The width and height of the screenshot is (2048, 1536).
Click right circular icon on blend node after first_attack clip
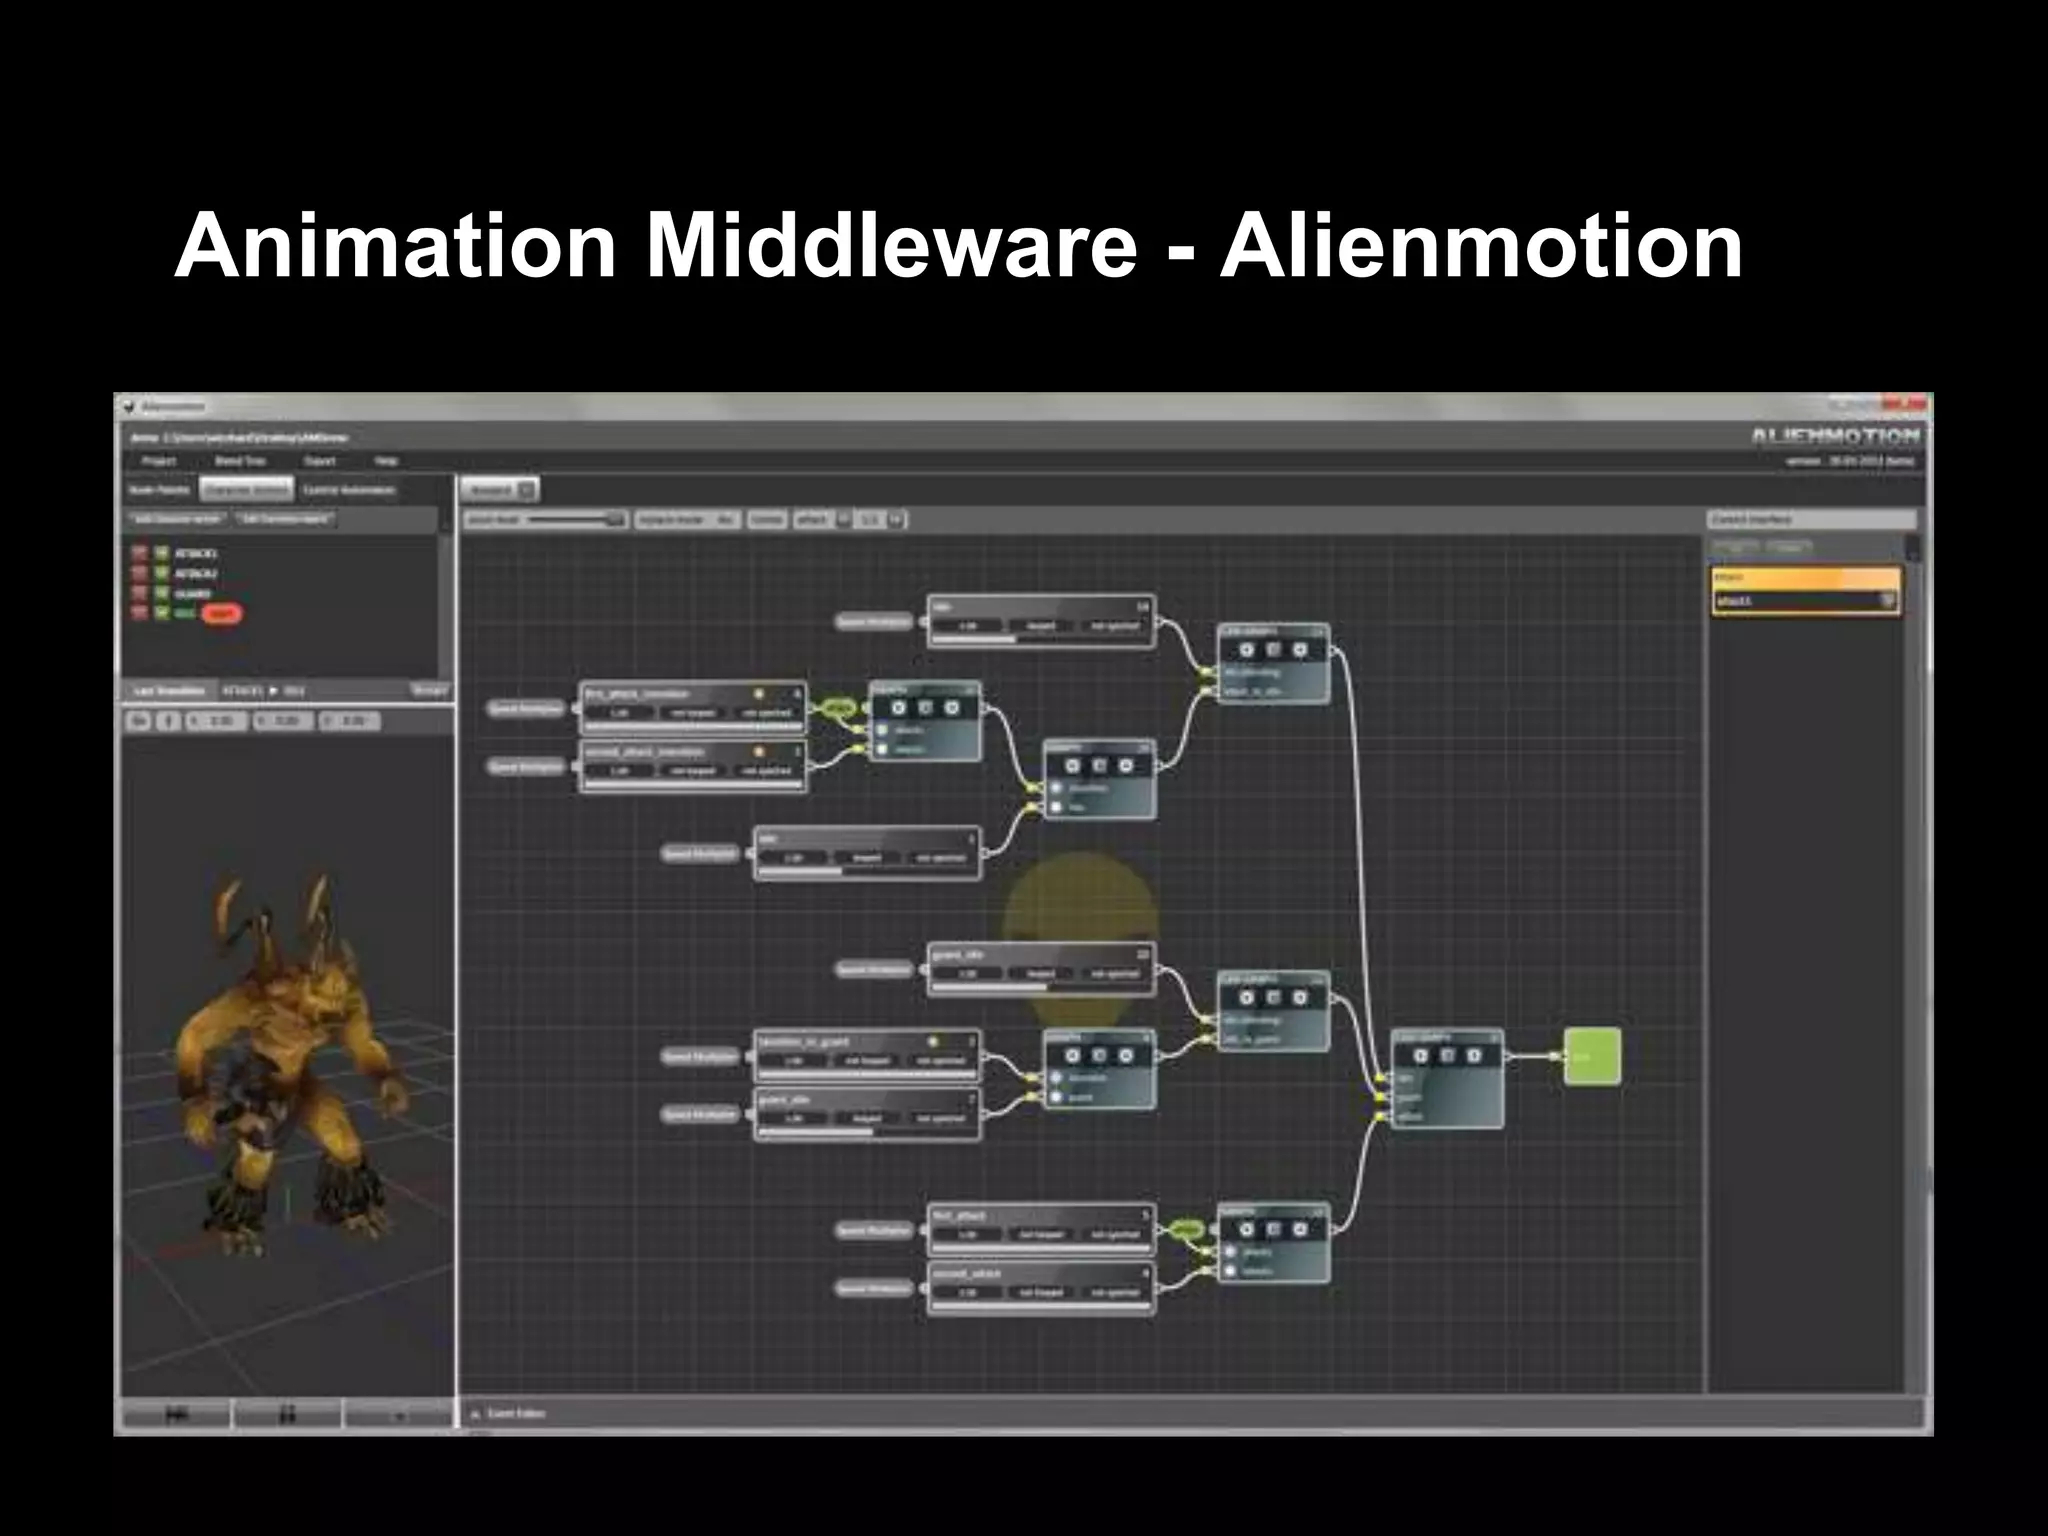click(x=1300, y=1230)
